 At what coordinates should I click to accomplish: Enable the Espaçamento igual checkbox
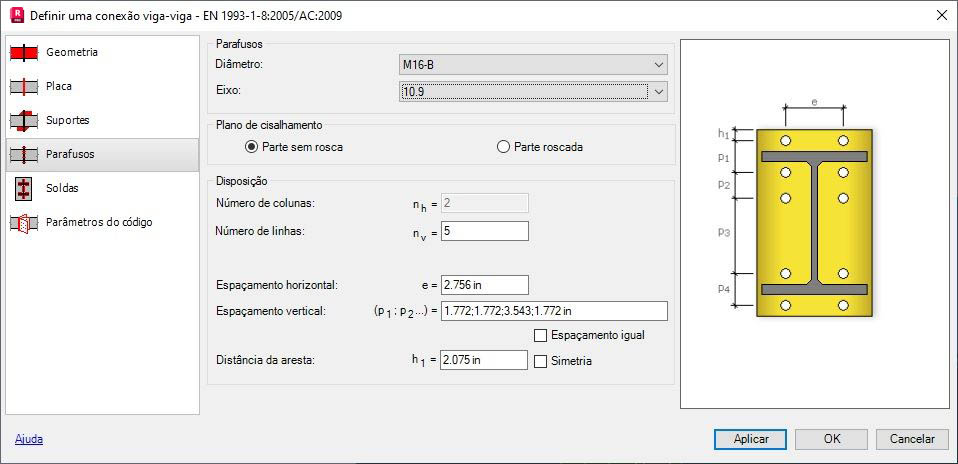539,335
